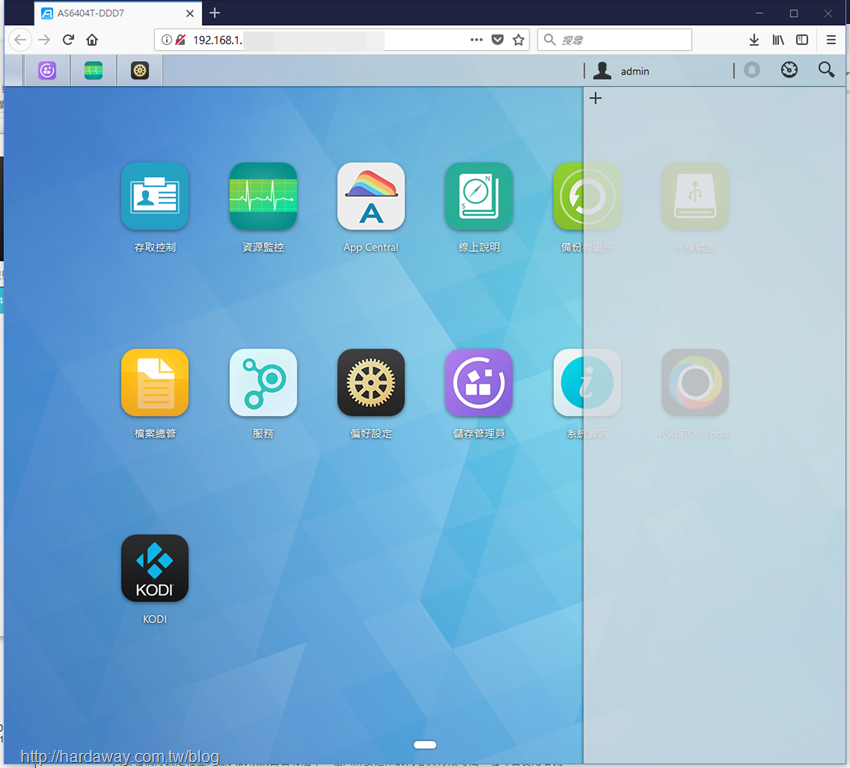The height and width of the screenshot is (768, 850).
Task: Click the Firefox search box
Action: tap(614, 40)
